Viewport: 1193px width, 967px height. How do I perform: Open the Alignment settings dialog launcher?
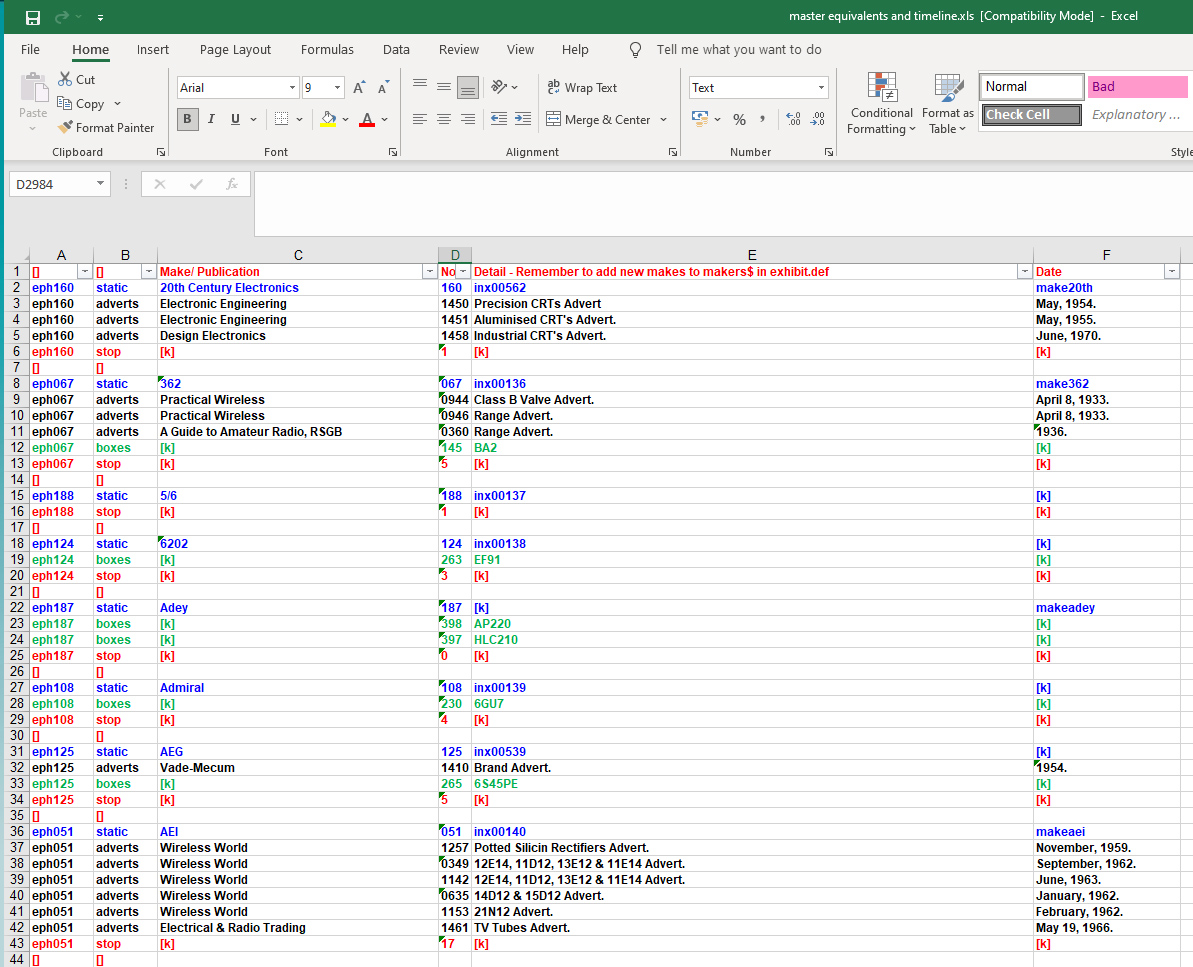click(673, 152)
